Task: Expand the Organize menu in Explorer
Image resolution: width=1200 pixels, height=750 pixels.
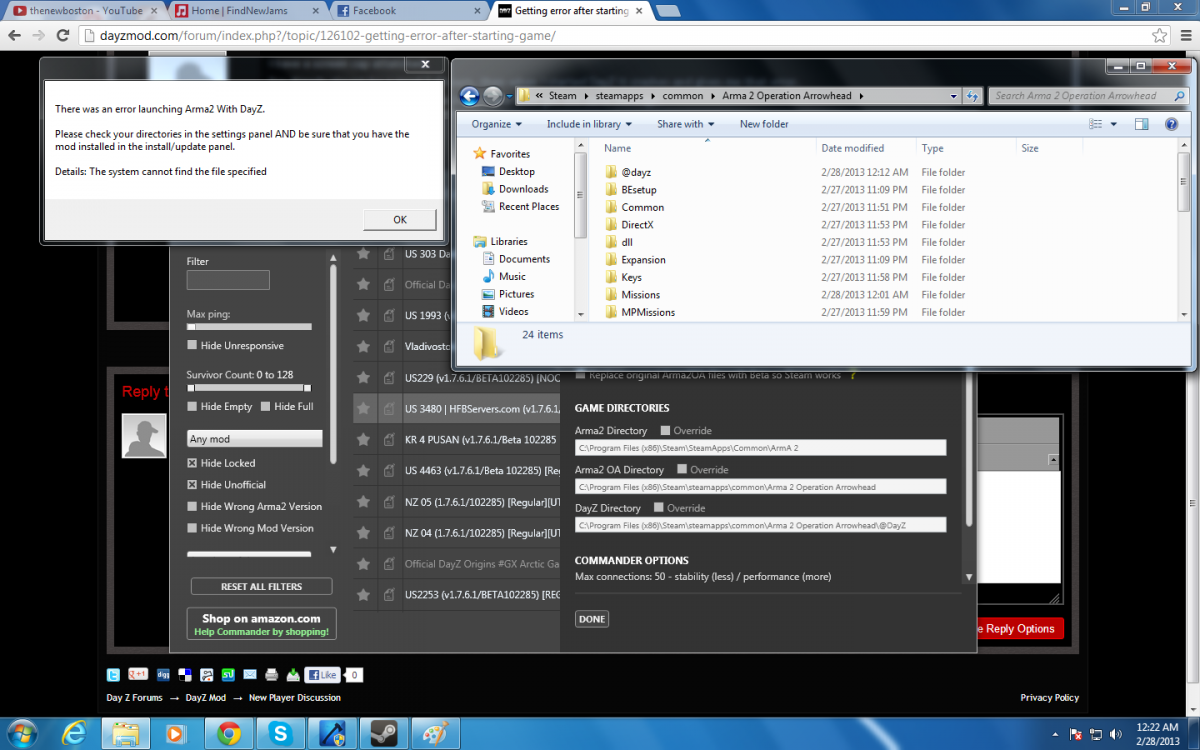Action: click(497, 124)
